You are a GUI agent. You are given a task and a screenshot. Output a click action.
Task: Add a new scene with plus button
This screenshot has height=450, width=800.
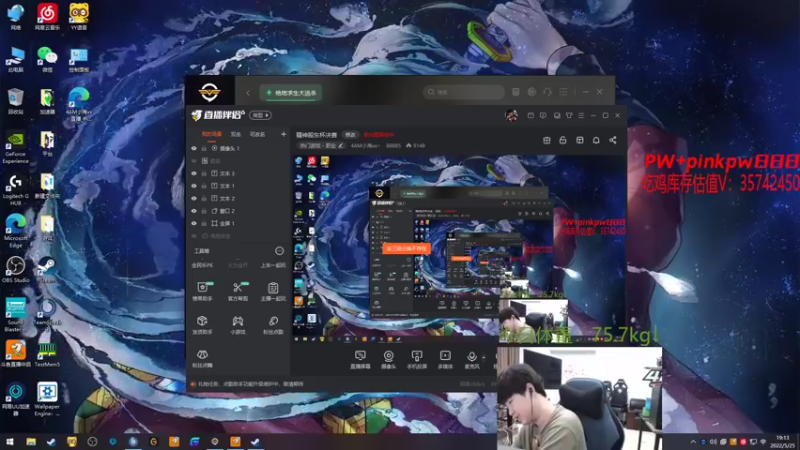coord(284,134)
